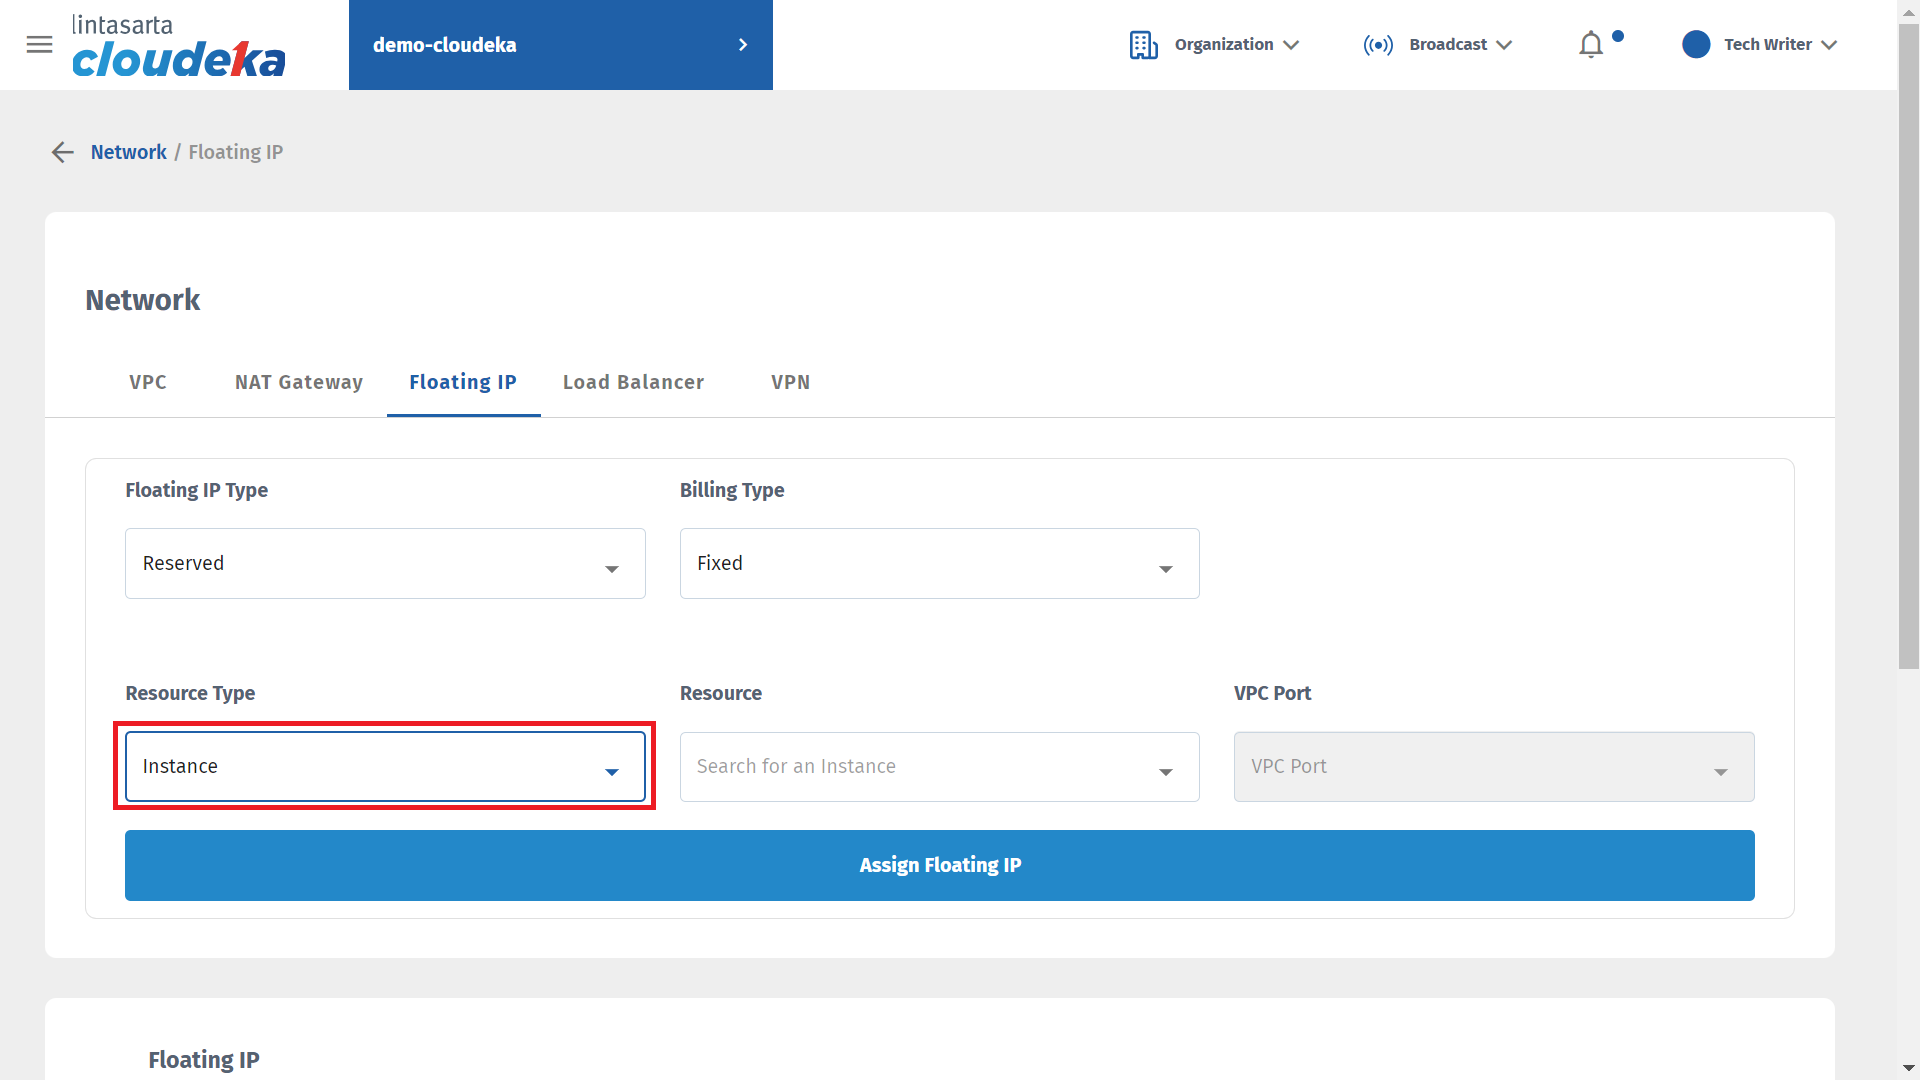The image size is (1920, 1080).
Task: Click the Broadcast signal icon
Action: (1377, 45)
